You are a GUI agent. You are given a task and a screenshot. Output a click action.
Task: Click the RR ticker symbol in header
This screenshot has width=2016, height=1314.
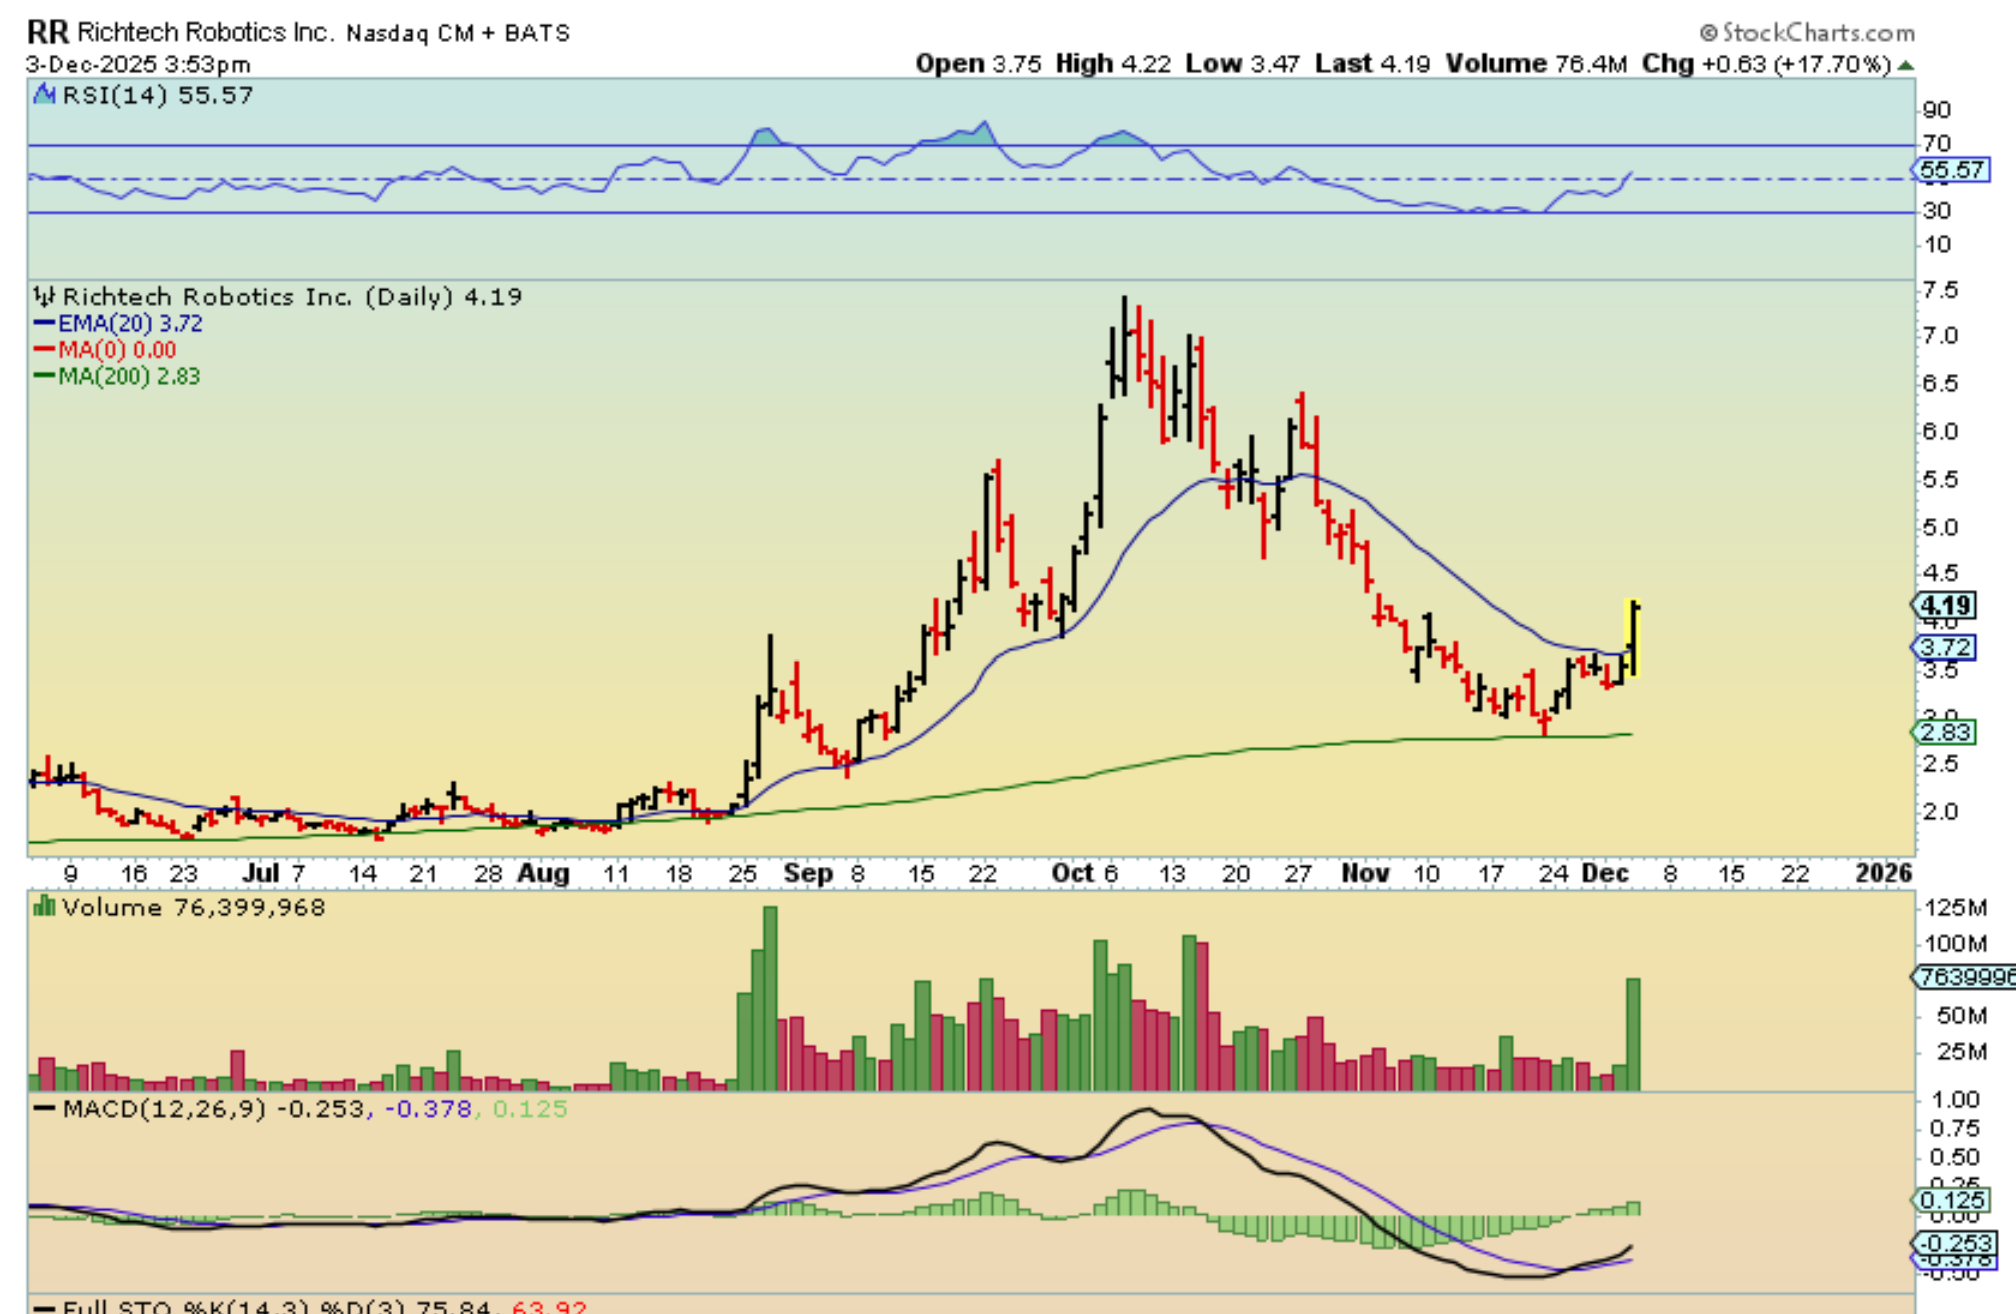[47, 32]
